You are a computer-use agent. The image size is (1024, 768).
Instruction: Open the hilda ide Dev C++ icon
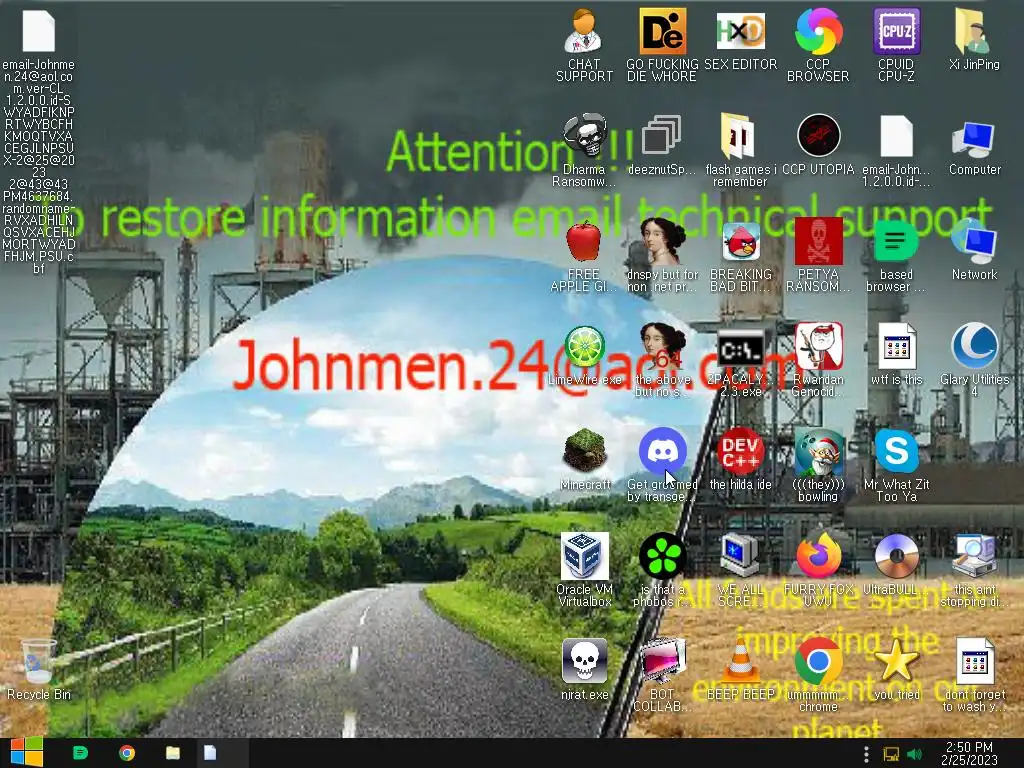click(x=740, y=461)
